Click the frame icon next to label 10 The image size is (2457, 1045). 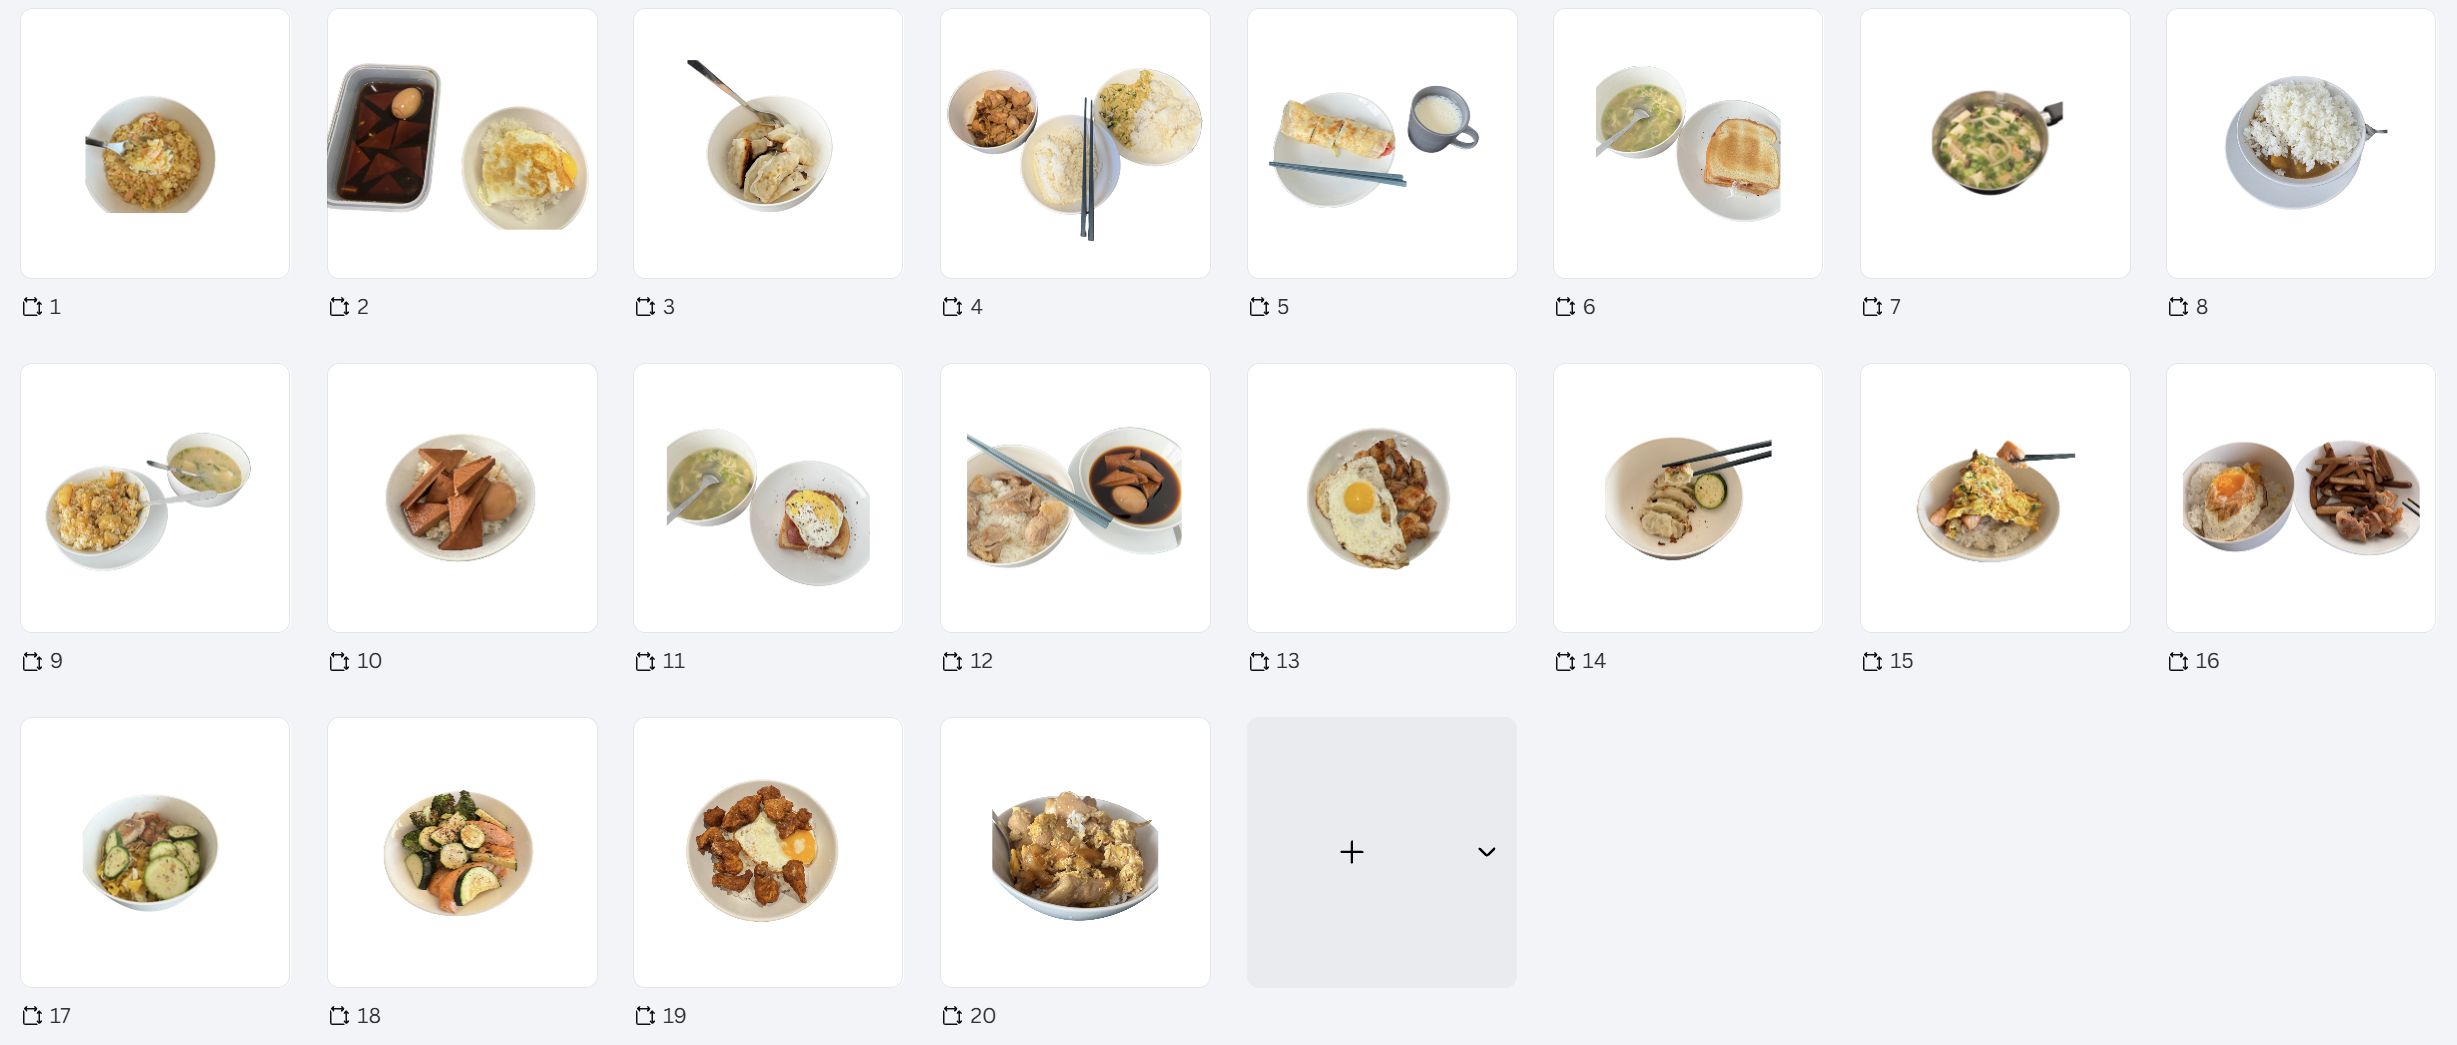coord(339,661)
